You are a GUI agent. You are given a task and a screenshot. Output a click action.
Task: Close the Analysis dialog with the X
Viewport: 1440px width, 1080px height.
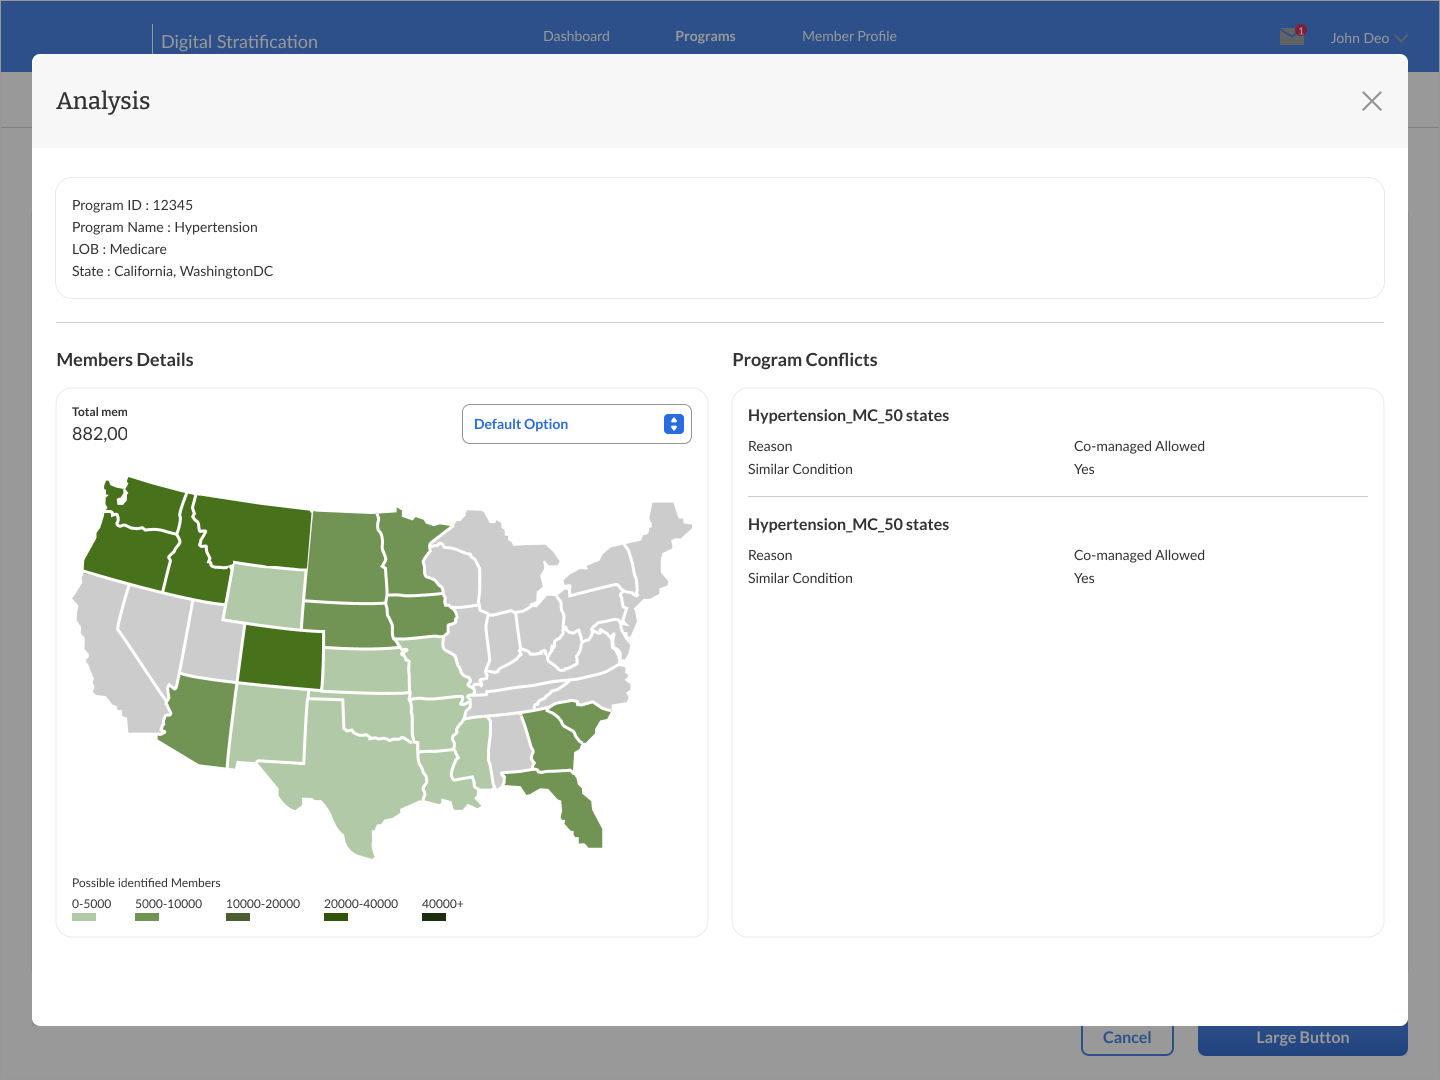point(1371,100)
